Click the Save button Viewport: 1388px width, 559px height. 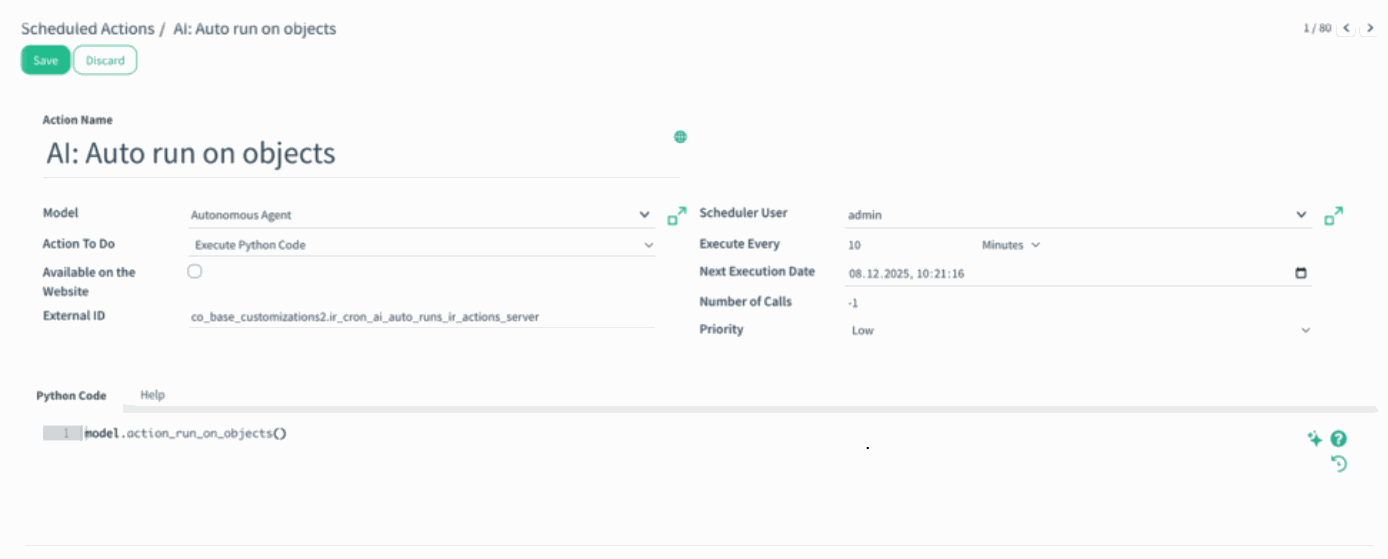[46, 60]
